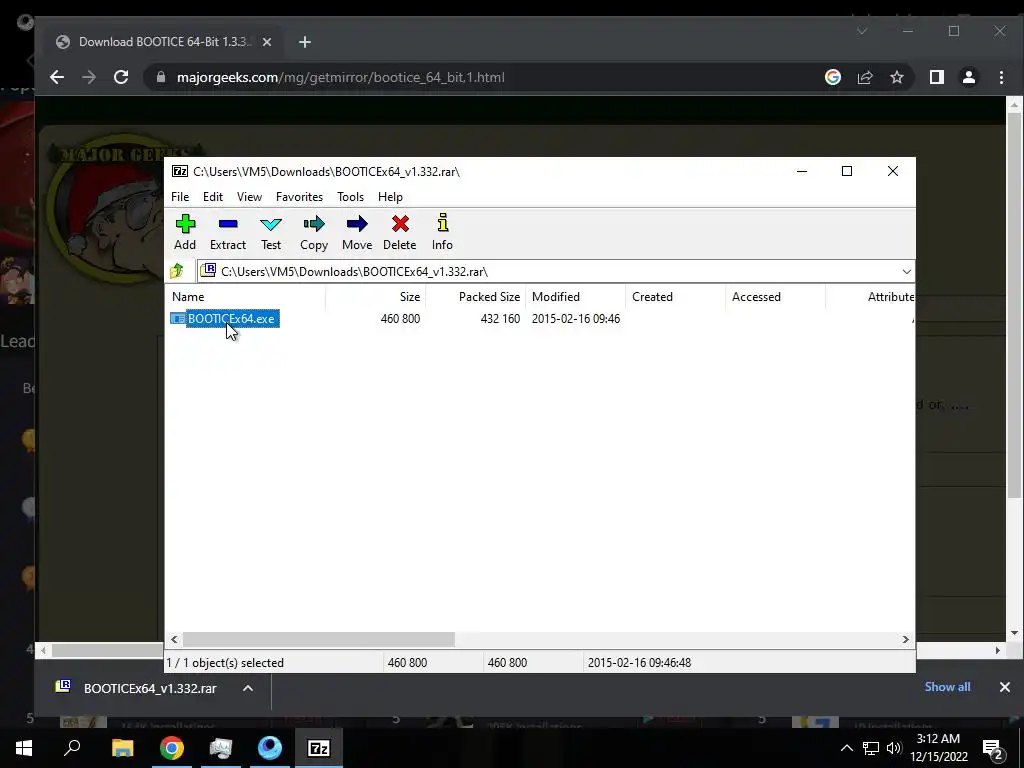Click the 432 160 packed size value
Screen dimensions: 1024x768
[500, 319]
